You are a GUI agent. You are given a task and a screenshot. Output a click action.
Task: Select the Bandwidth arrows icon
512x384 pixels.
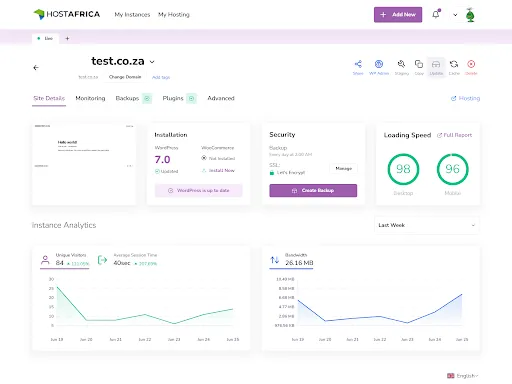(274, 260)
